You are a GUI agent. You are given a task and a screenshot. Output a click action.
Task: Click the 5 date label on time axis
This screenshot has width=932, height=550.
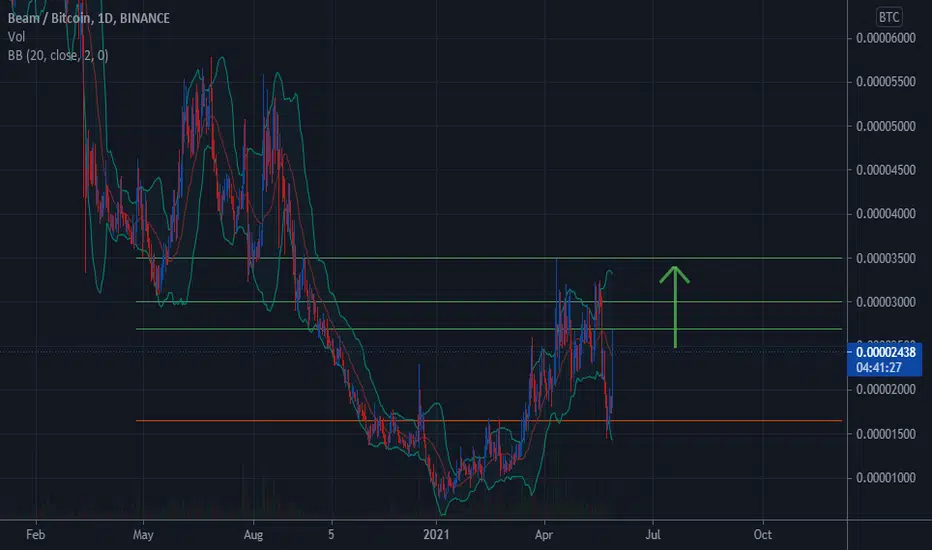click(x=331, y=535)
